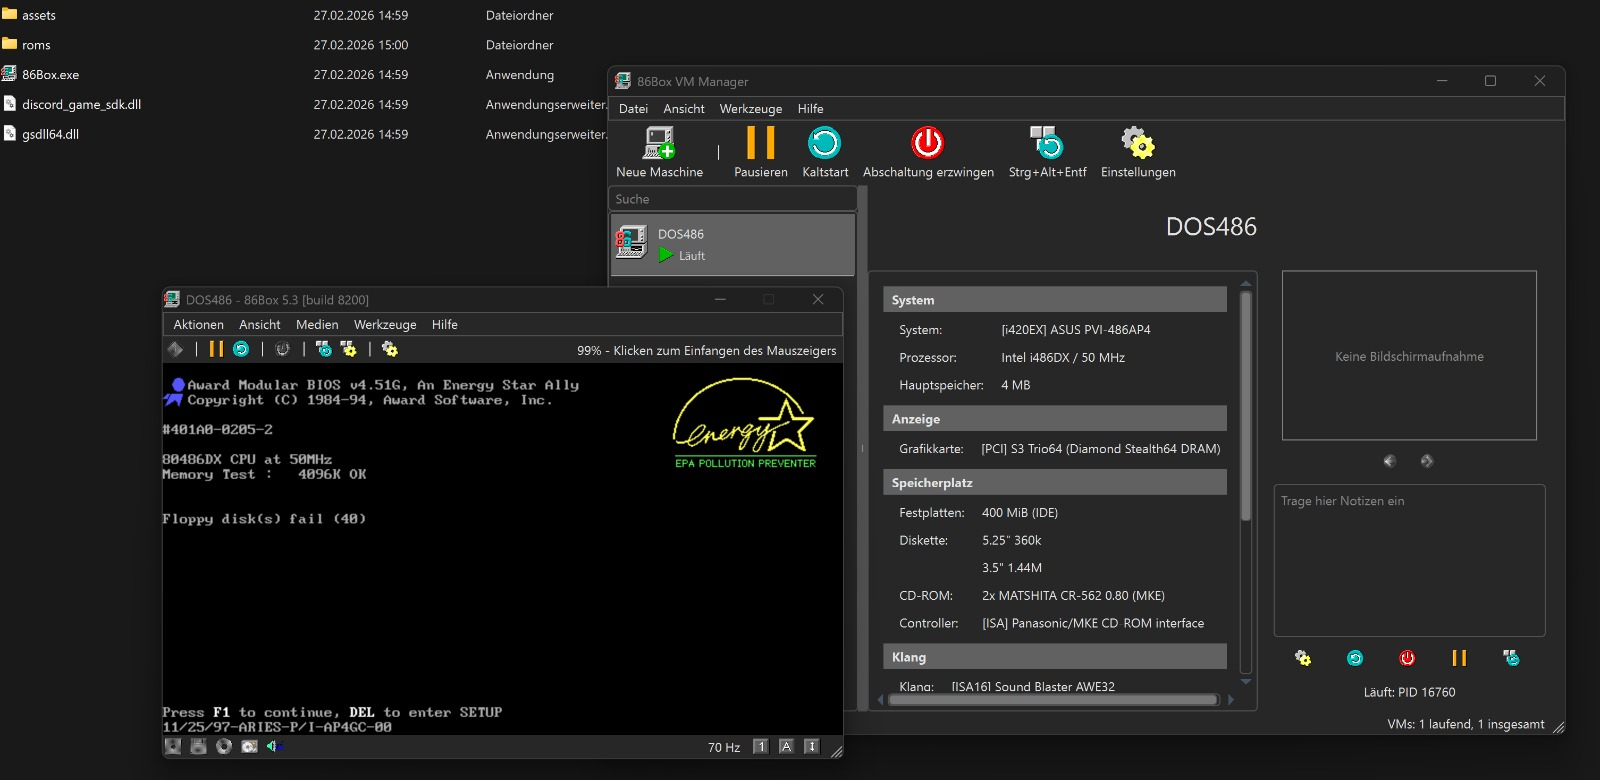Screen dimensions: 1600x780
Task: Click the hard disk status bar icon
Action: pyautogui.click(x=249, y=746)
